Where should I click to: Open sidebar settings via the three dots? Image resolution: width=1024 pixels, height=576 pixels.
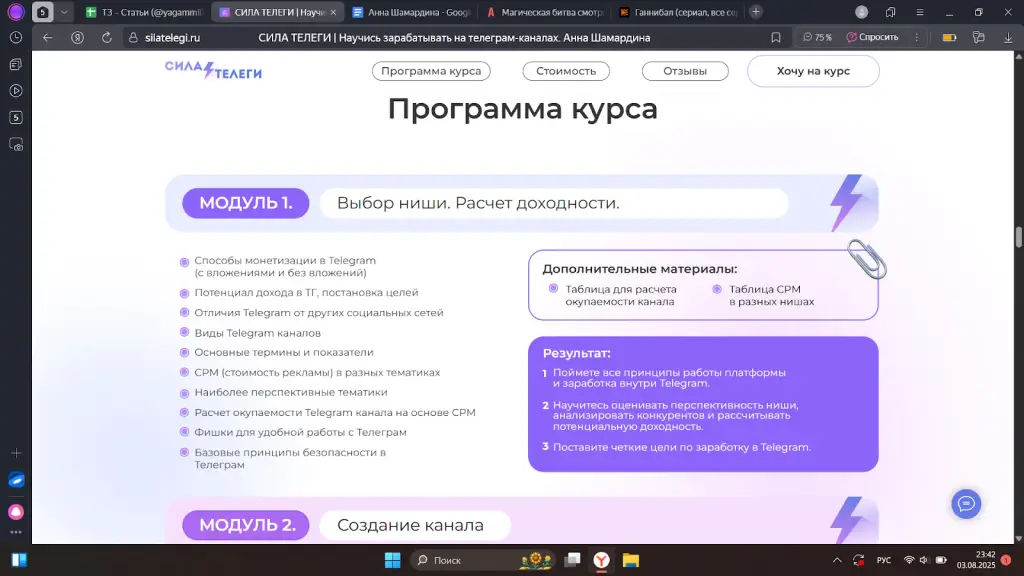[x=16, y=532]
